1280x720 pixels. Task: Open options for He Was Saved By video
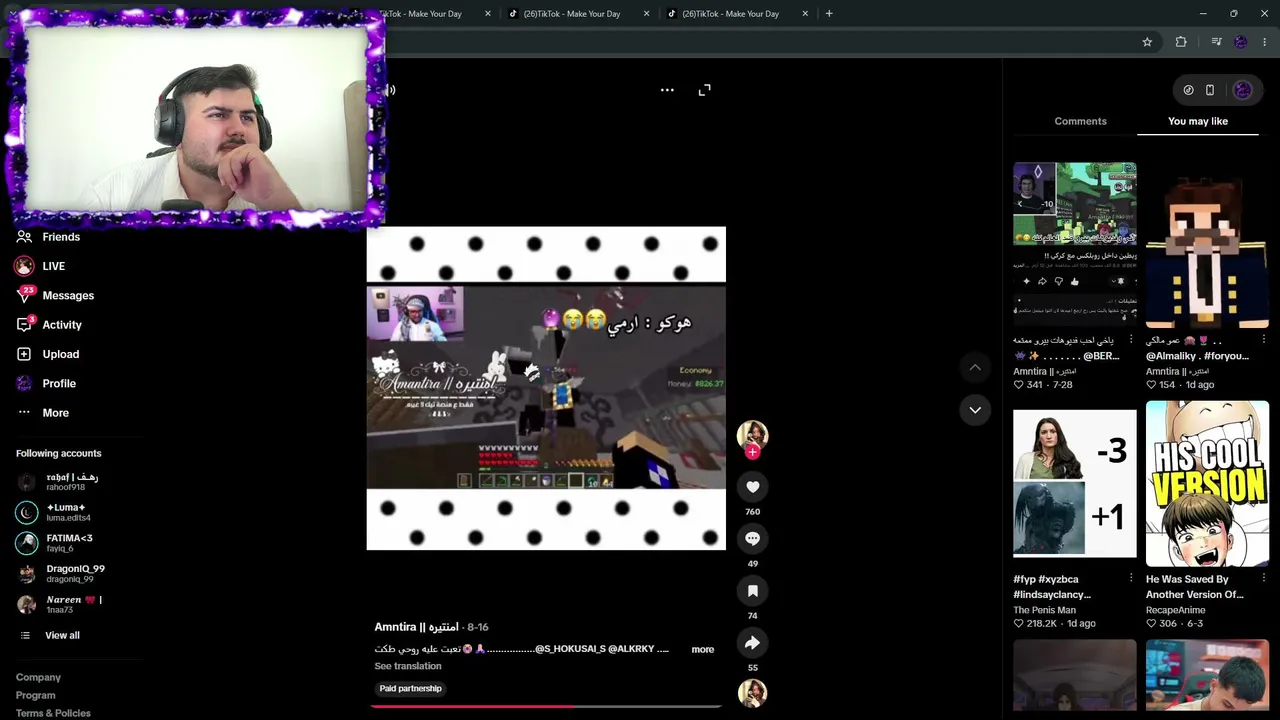pyautogui.click(x=1263, y=579)
